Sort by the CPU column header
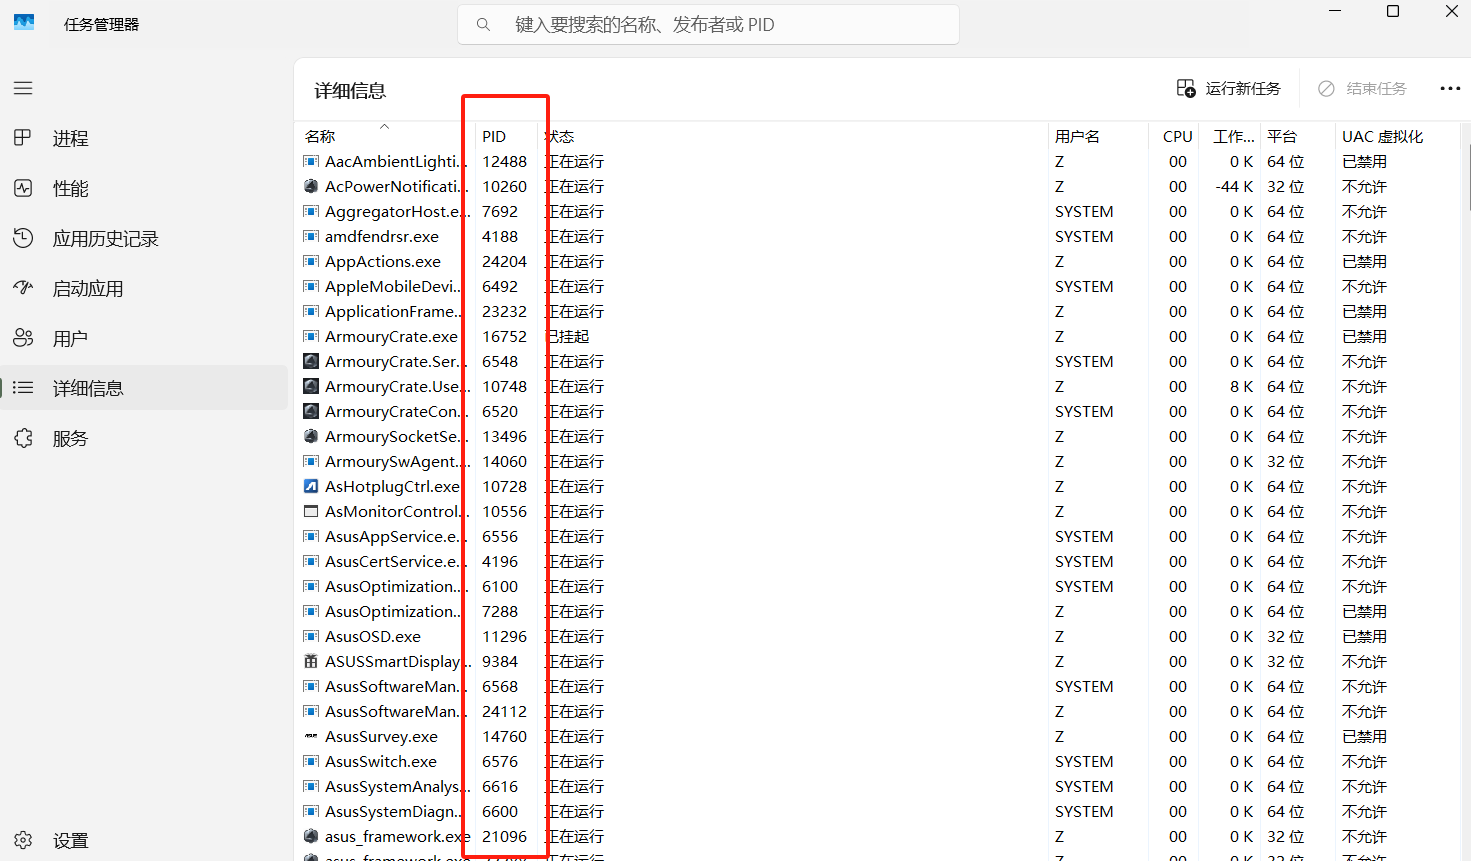The width and height of the screenshot is (1471, 861). click(x=1178, y=136)
